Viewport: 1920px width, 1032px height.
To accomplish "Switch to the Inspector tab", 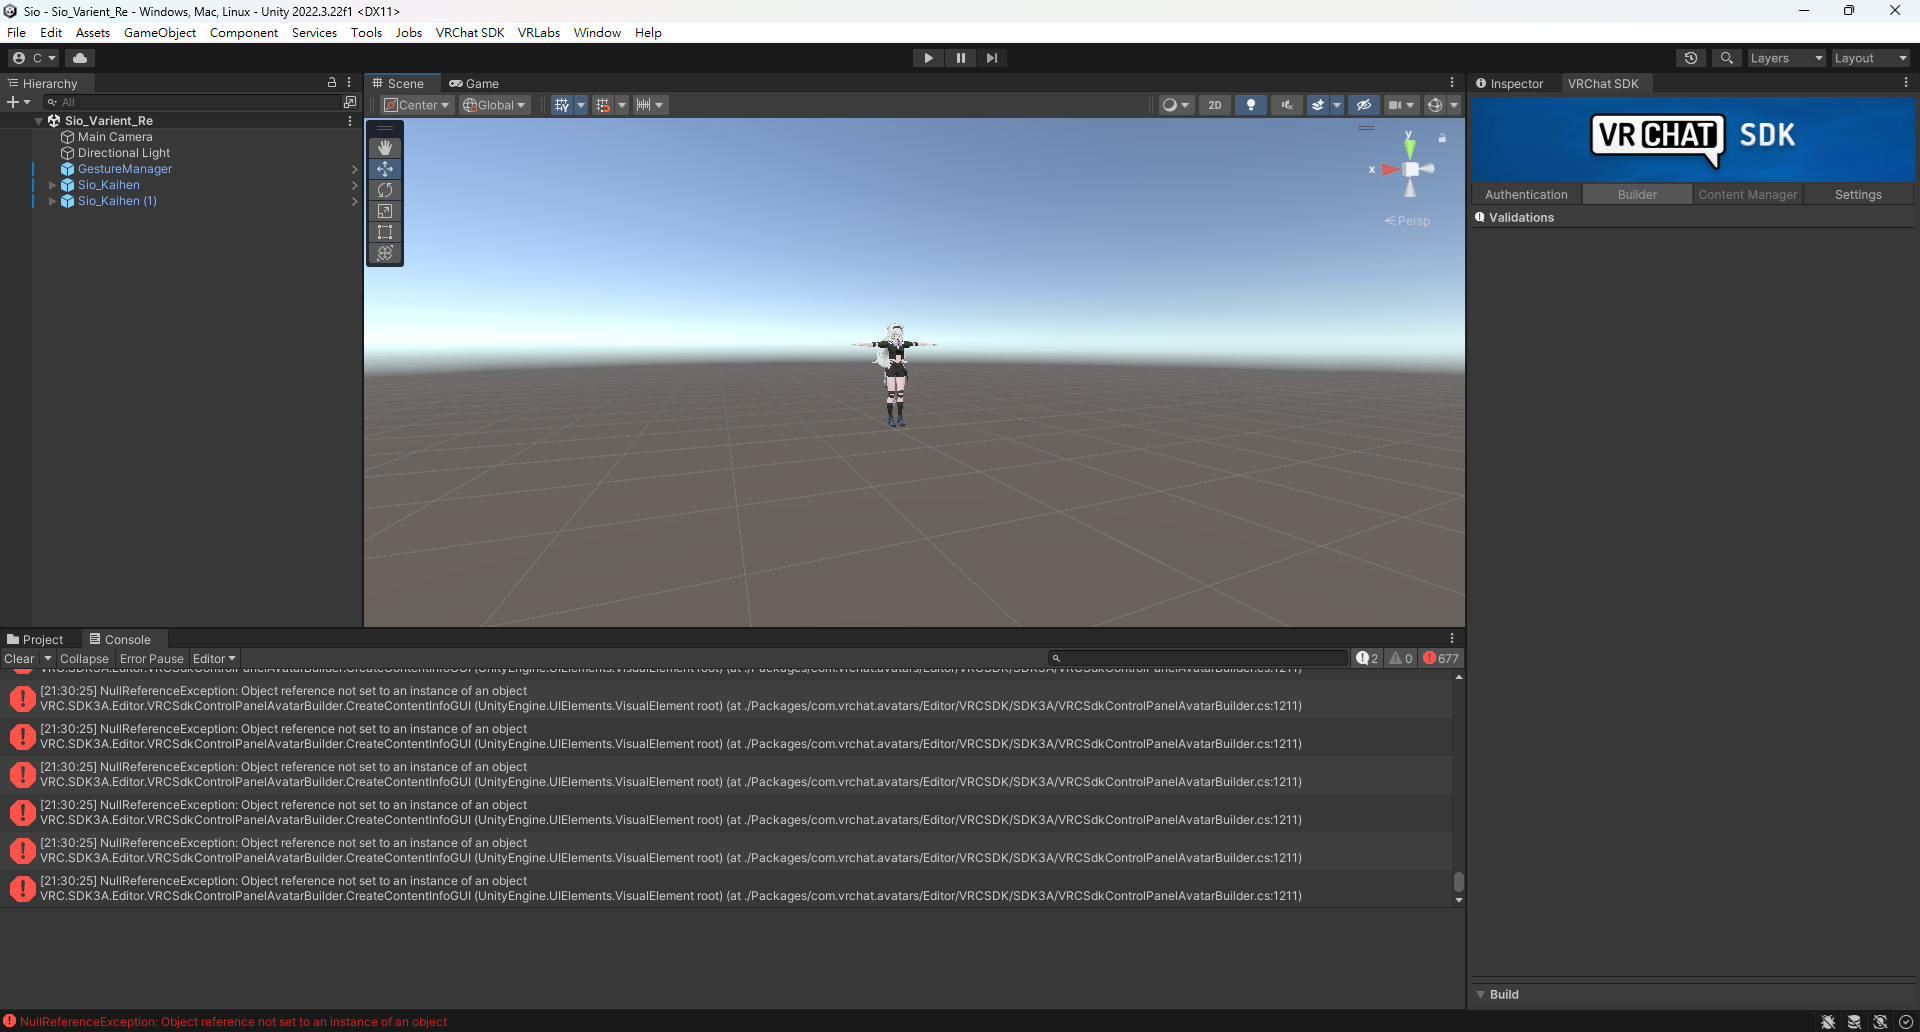I will click(1510, 83).
